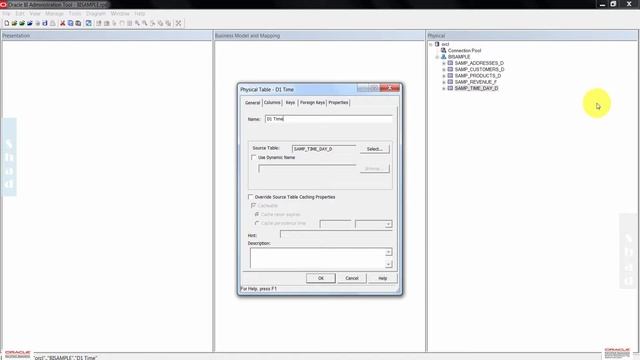Click the red Cut icon in toolbar
Viewport: 640px width, 360px height.
click(62, 23)
